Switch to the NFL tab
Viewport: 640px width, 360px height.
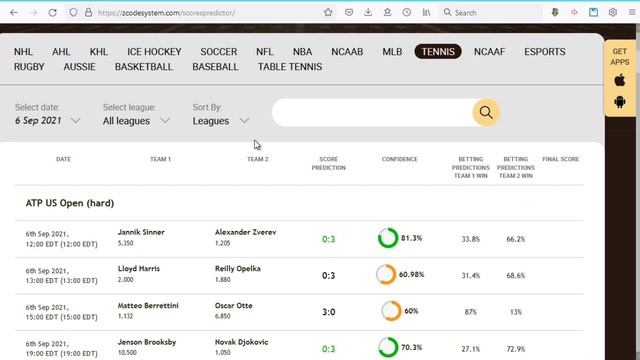(x=264, y=52)
